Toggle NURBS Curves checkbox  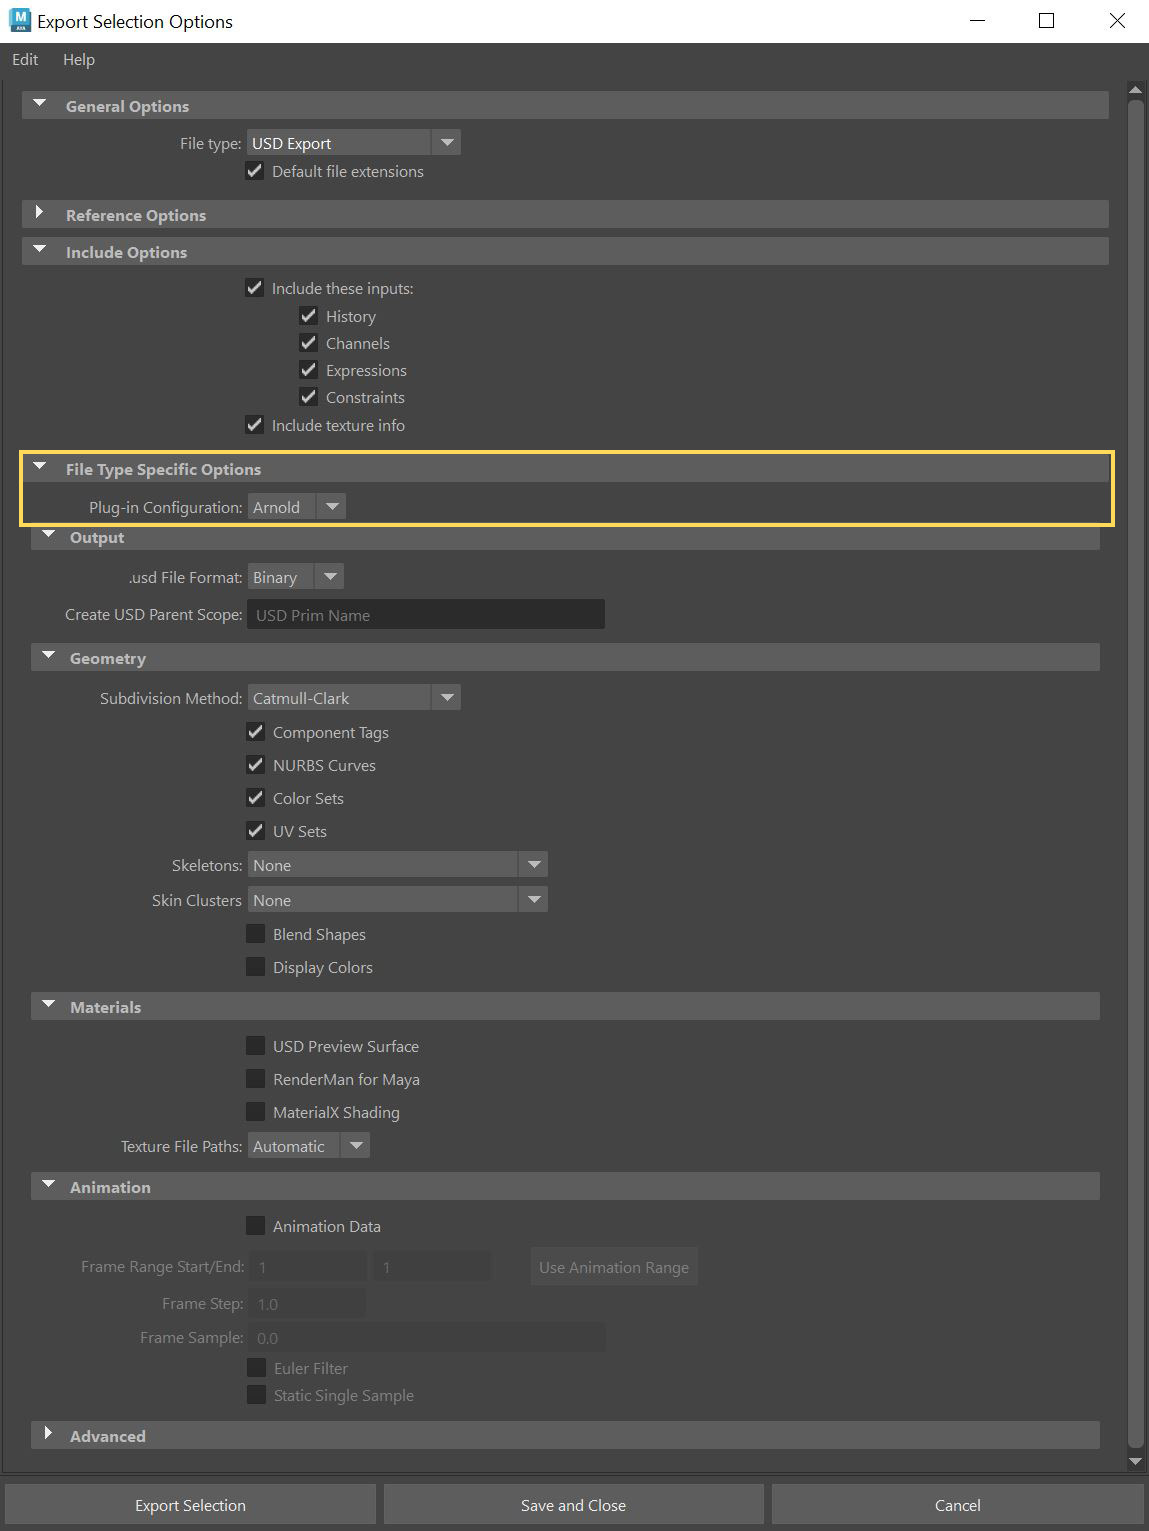[x=255, y=765]
